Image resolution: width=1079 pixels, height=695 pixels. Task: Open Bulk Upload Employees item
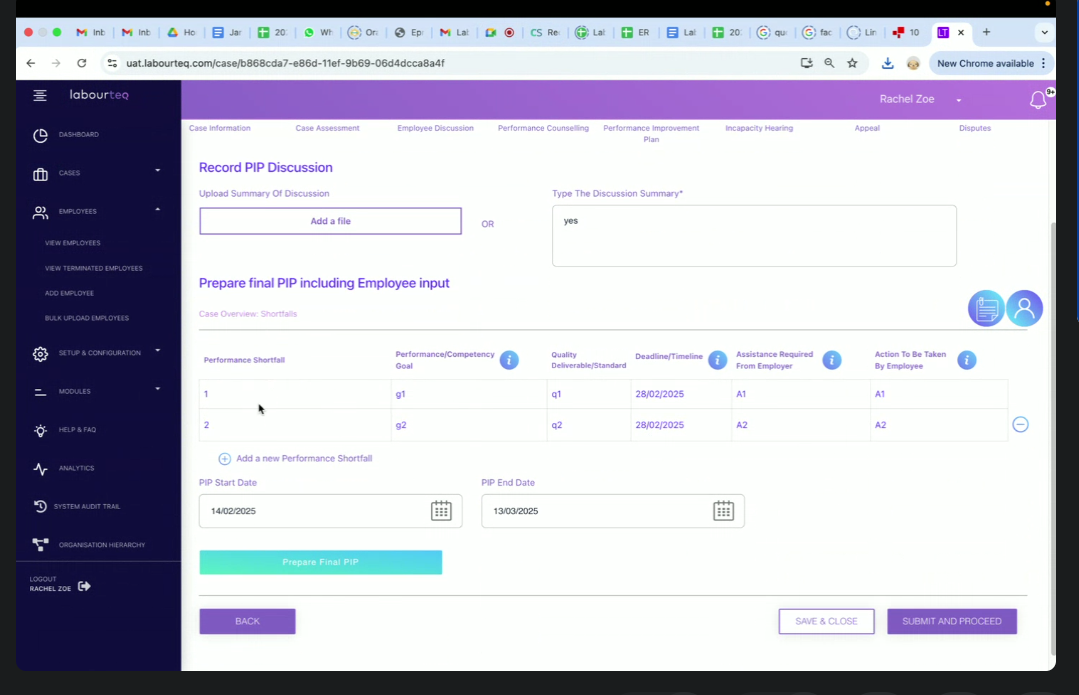tap(87, 318)
